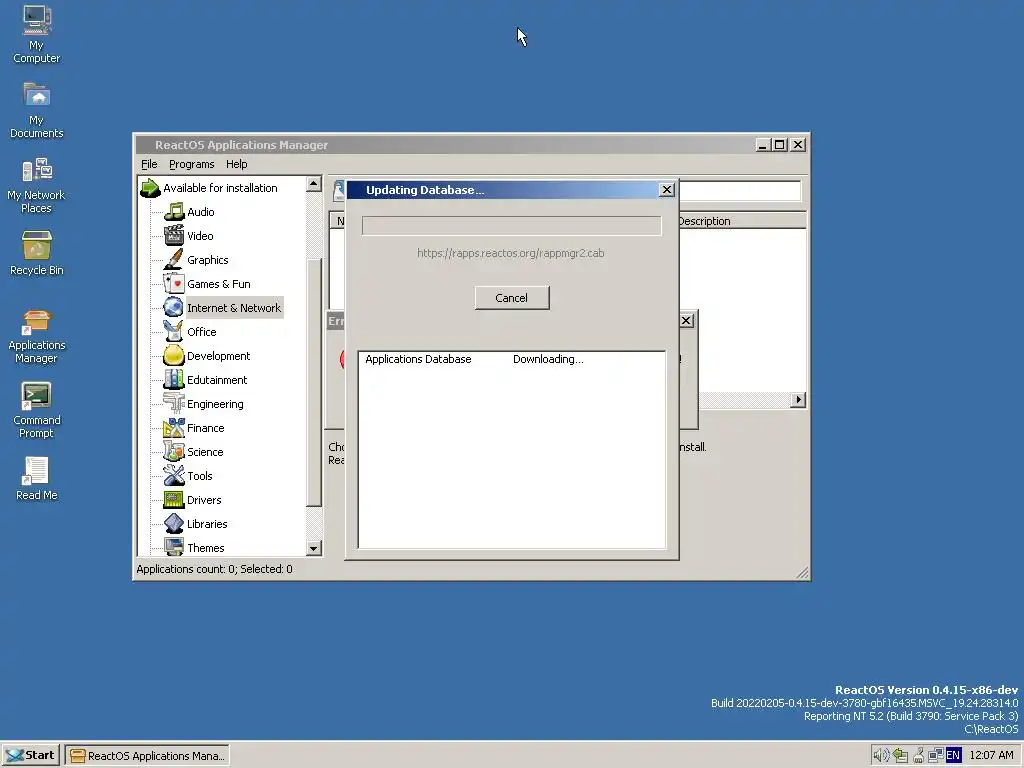This screenshot has width=1024, height=768.
Task: Select Applications Database download row
Action: (x=511, y=359)
